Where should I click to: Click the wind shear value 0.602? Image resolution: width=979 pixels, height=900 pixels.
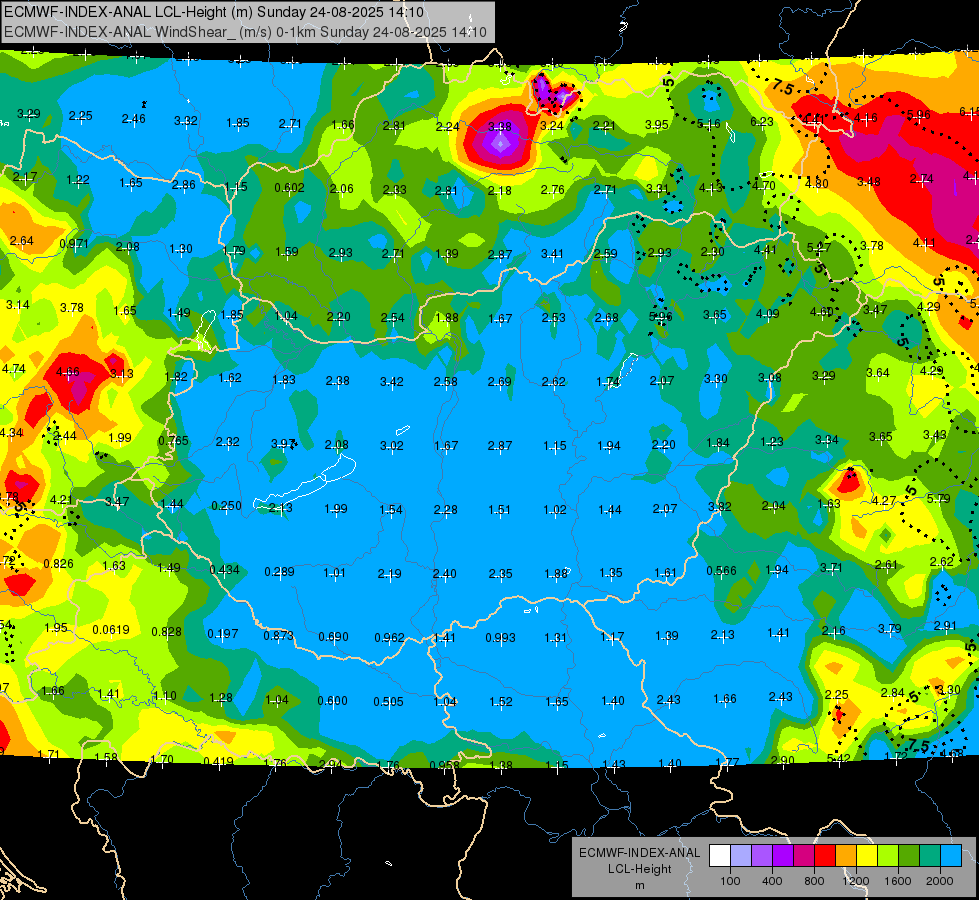coord(289,187)
